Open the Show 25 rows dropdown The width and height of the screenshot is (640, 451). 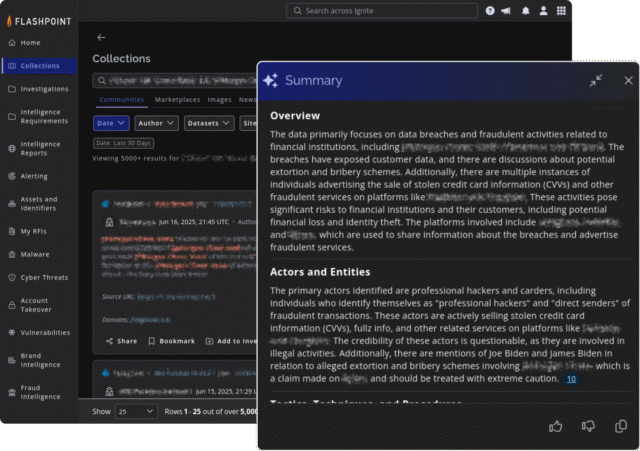(136, 411)
